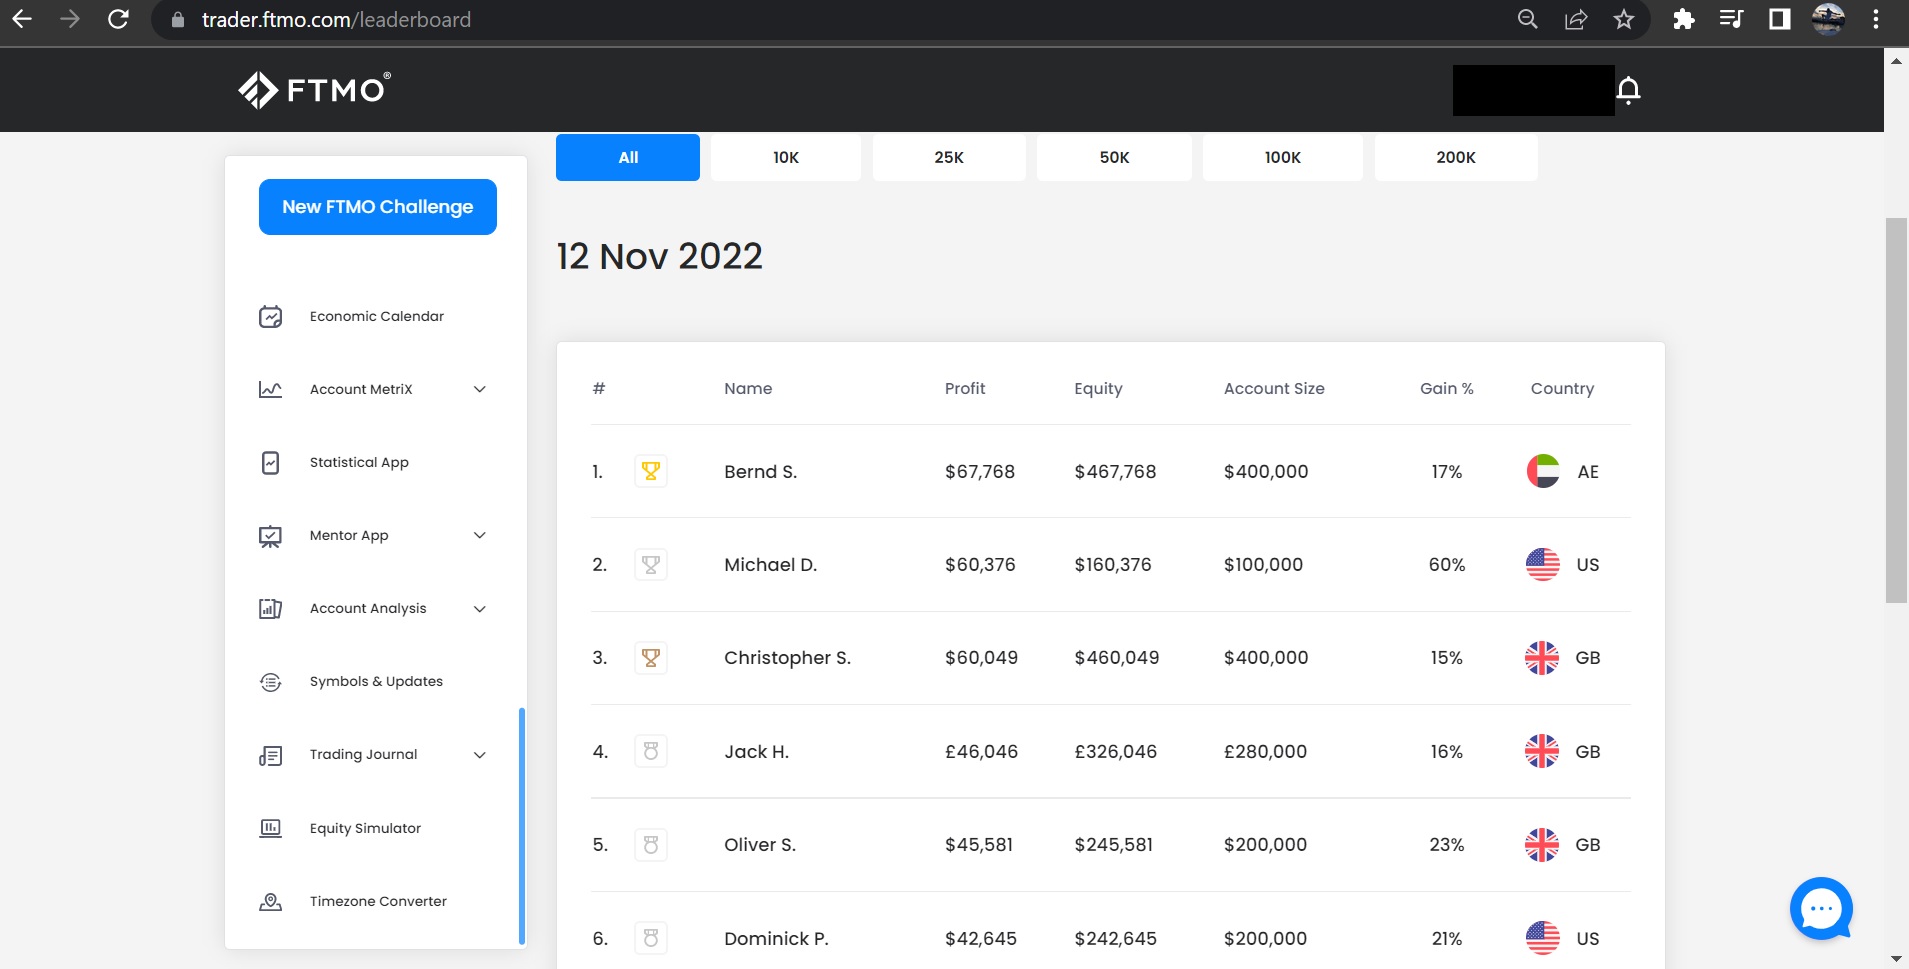This screenshot has height=969, width=1909.
Task: Click the silver trophy beside Michael D.
Action: click(x=651, y=565)
